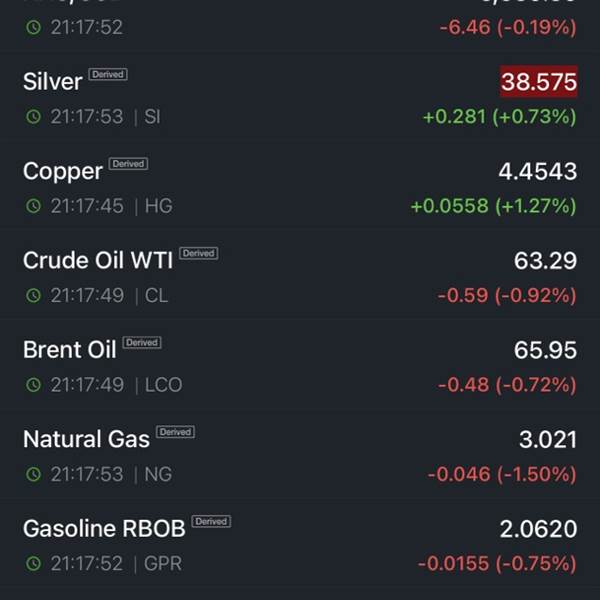Screen dimensions: 600x600
Task: Tap the clock icon under Silver
Action: (33, 117)
